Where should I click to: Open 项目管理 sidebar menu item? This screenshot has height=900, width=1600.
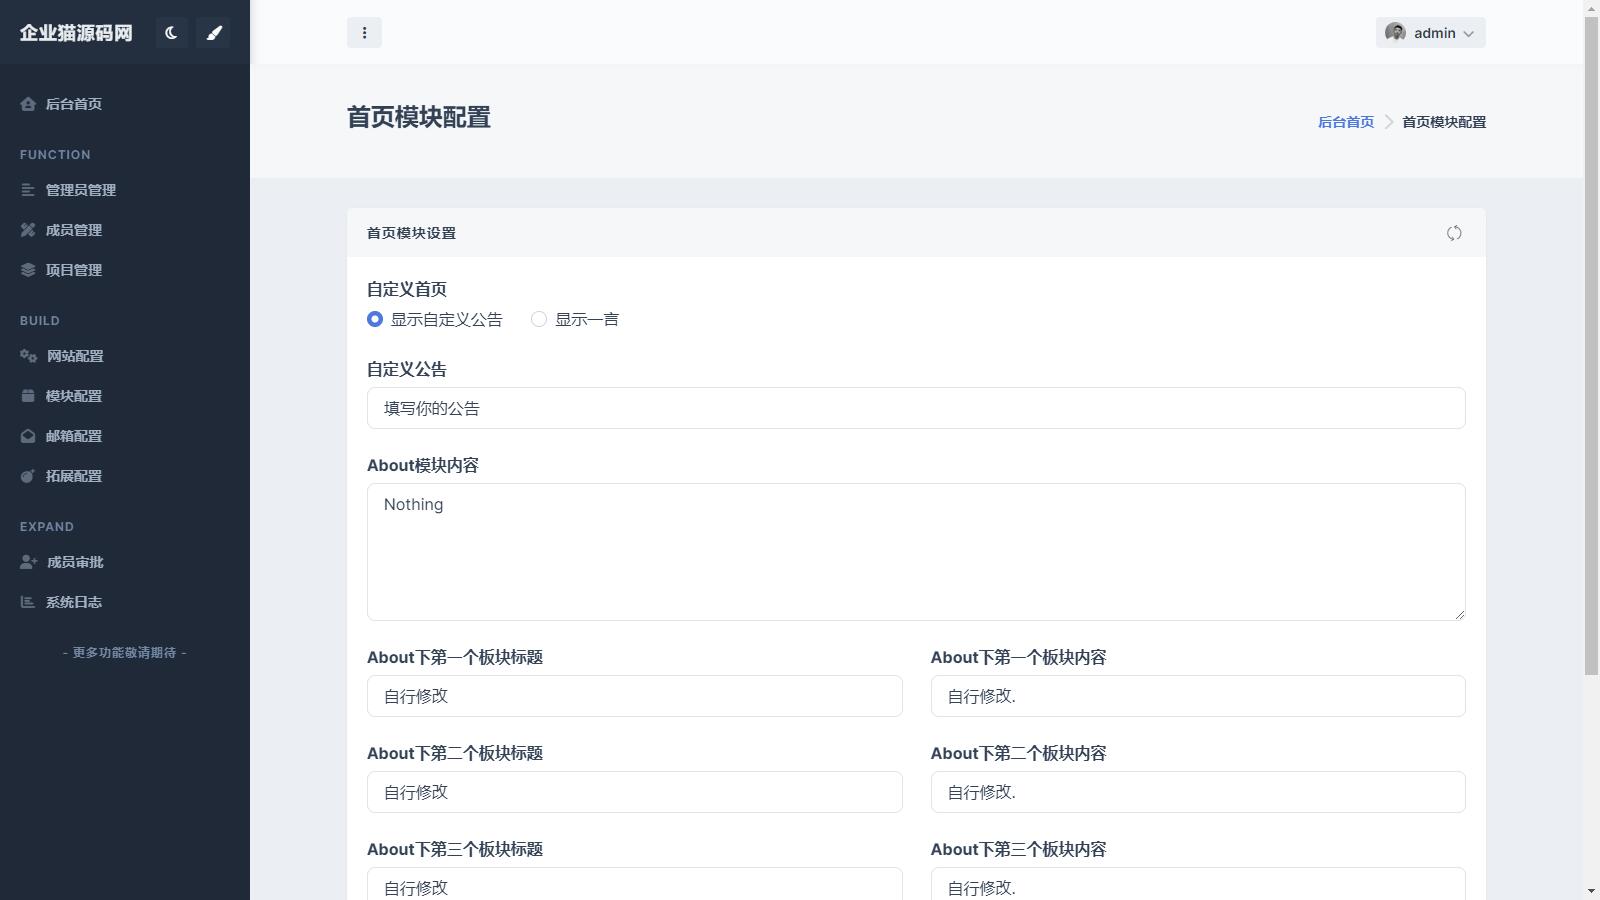coord(74,270)
